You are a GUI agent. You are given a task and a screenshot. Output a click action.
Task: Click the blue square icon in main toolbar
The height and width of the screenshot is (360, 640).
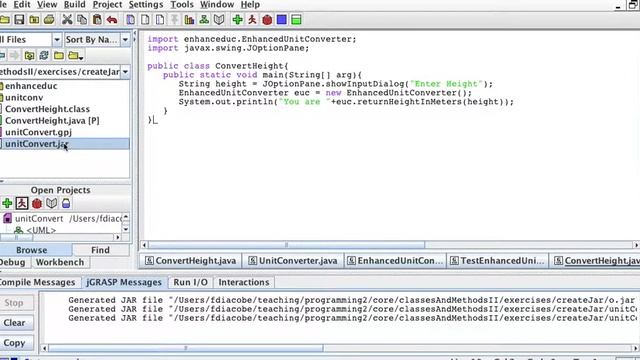282,20
